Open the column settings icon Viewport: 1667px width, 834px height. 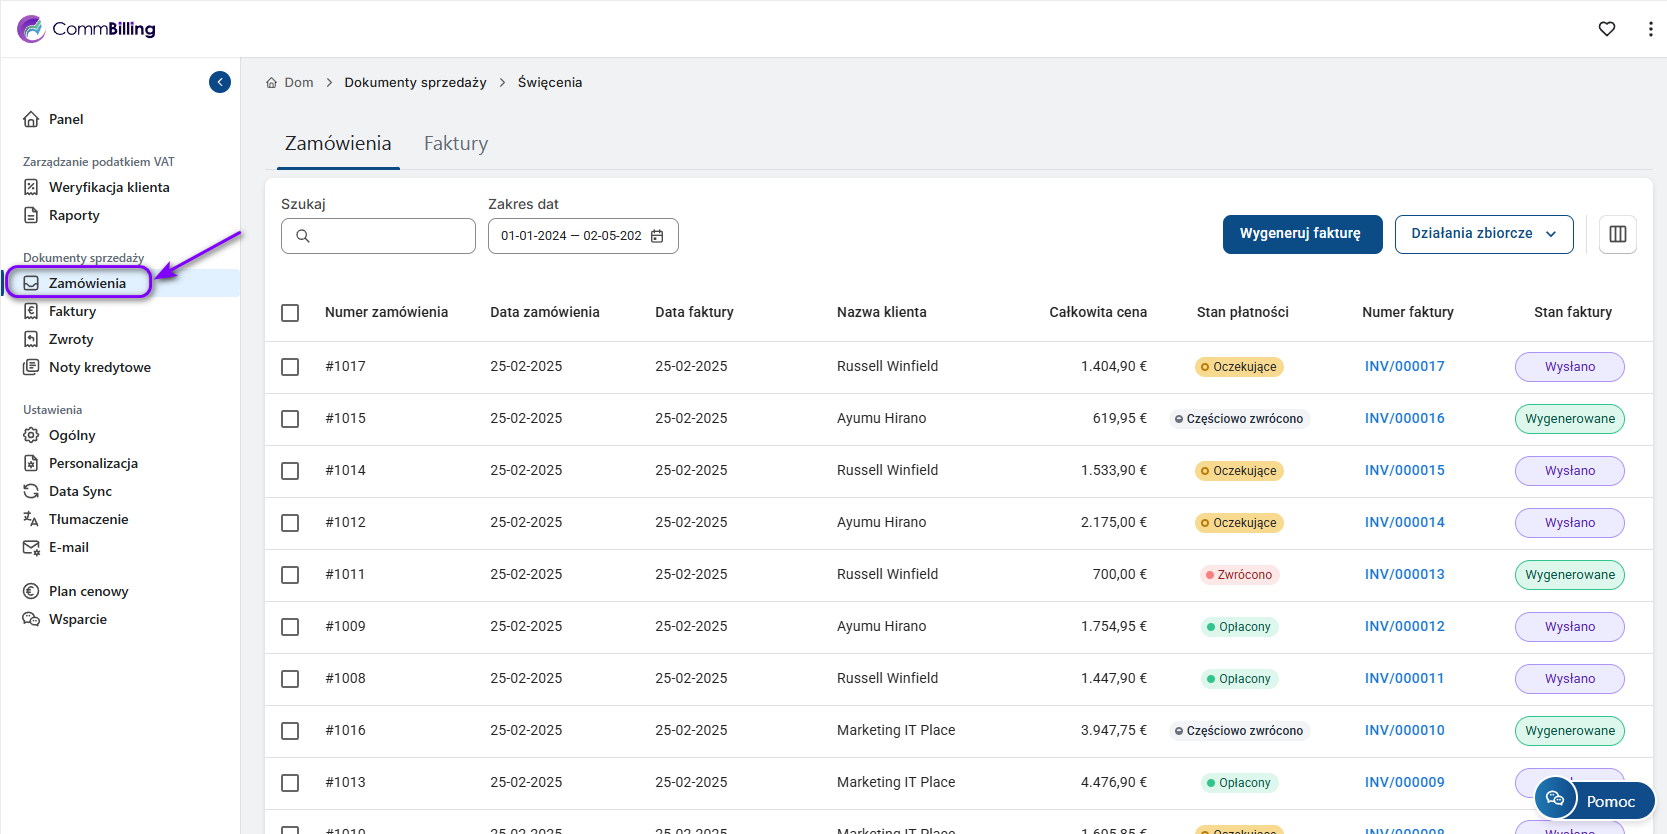(x=1617, y=234)
